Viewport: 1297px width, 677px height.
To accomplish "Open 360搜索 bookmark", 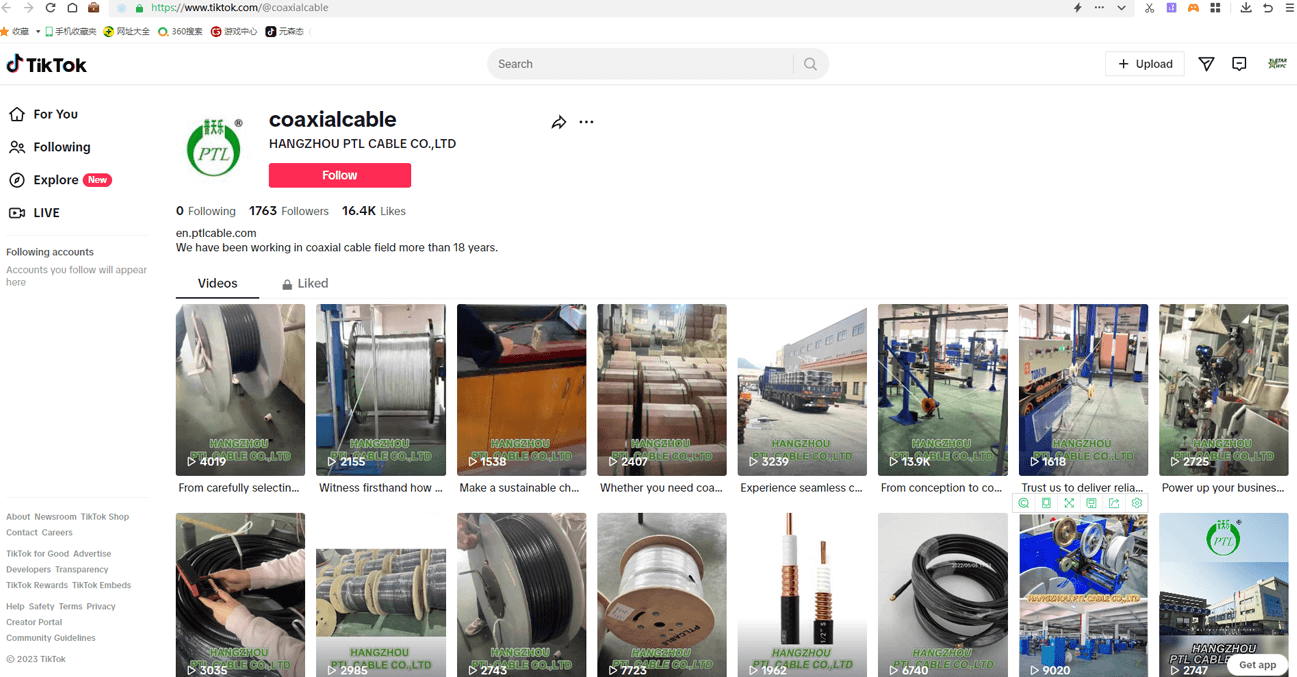I will [x=180, y=31].
